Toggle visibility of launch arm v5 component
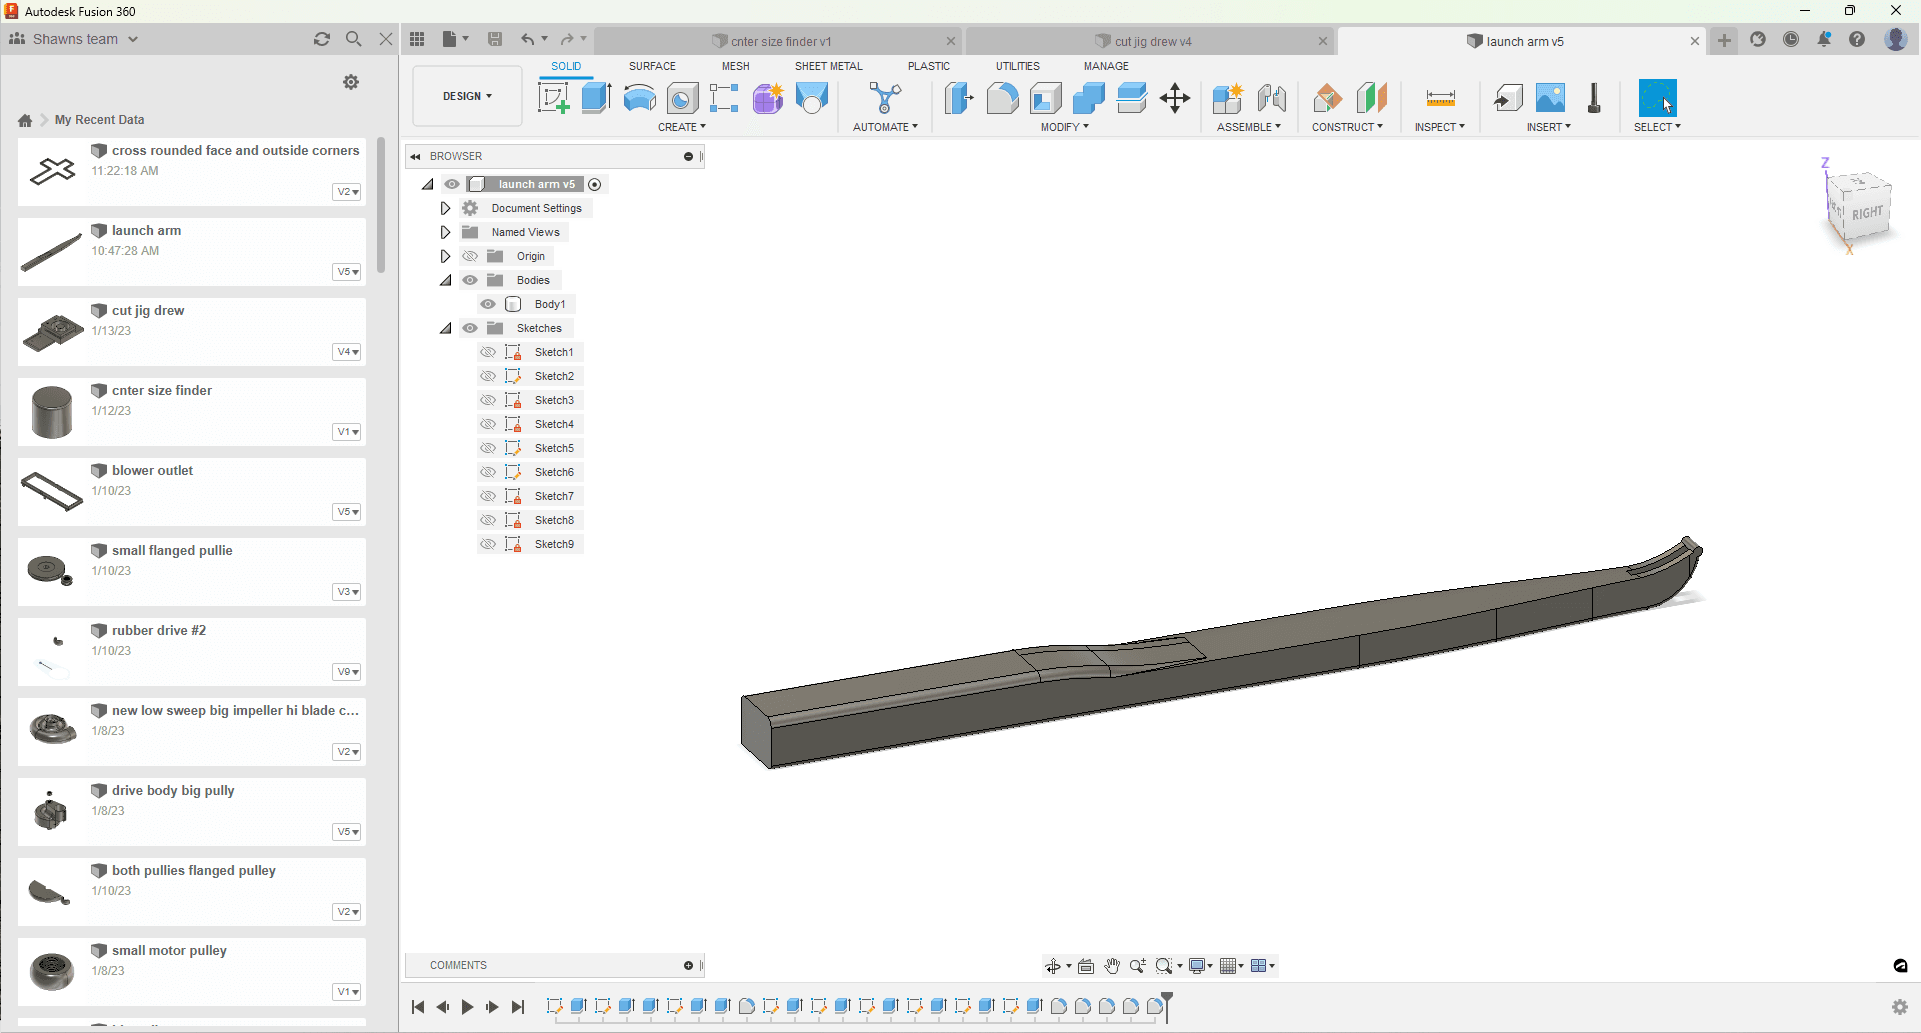1921x1033 pixels. pos(452,184)
